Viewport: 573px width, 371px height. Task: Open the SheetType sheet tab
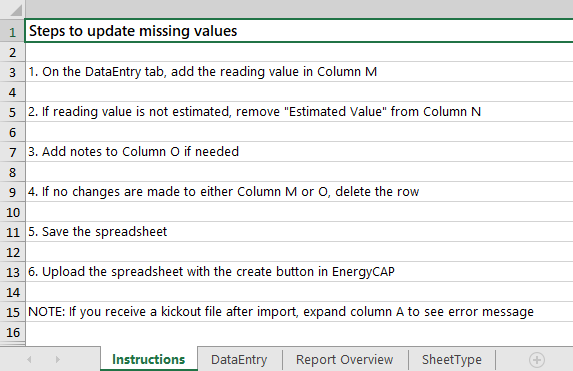452,360
